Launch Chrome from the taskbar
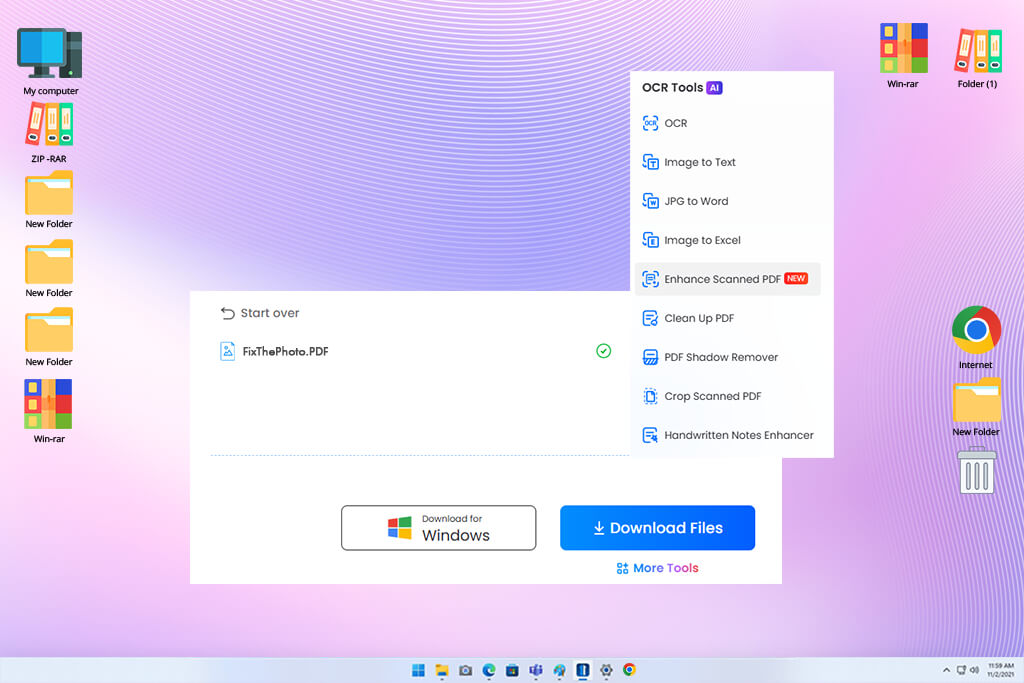 630,670
